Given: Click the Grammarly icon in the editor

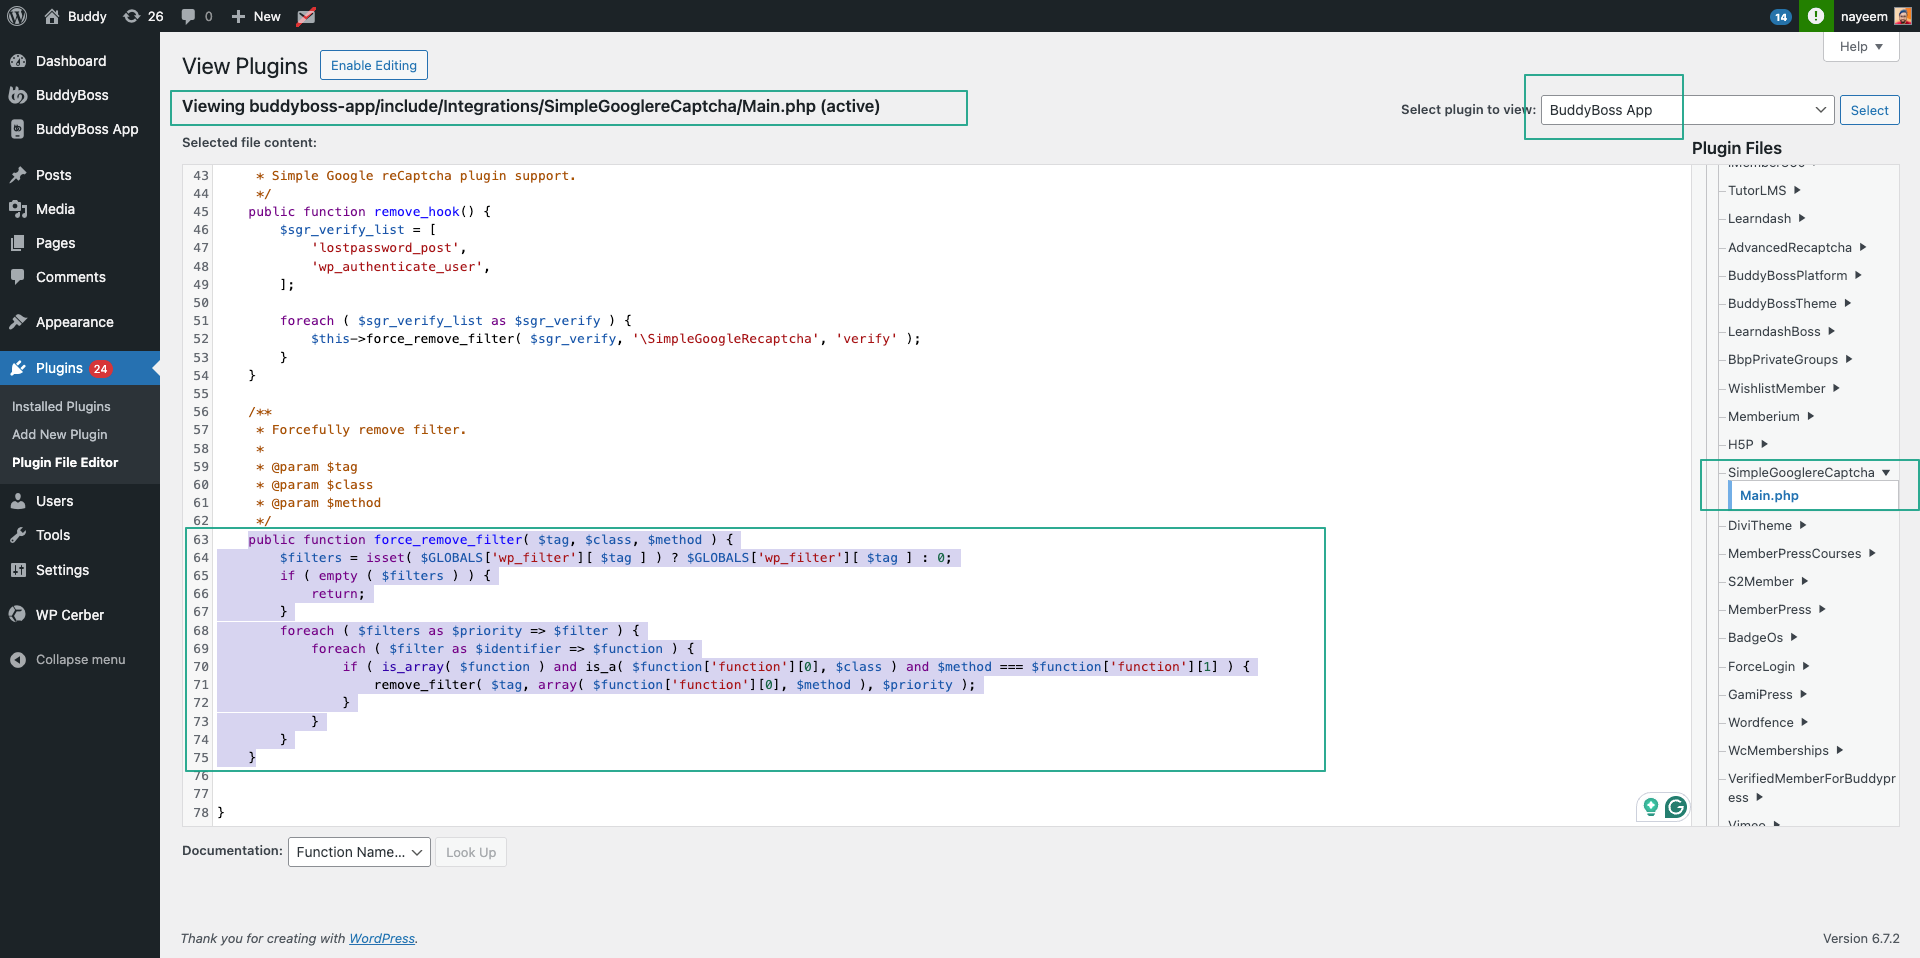Looking at the screenshot, I should click(x=1676, y=807).
